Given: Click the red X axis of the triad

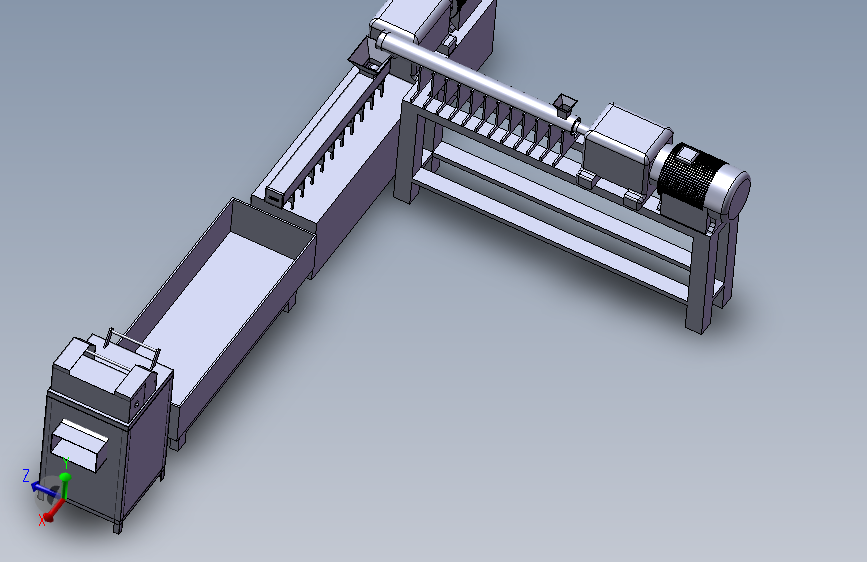Looking at the screenshot, I should pos(52,512).
